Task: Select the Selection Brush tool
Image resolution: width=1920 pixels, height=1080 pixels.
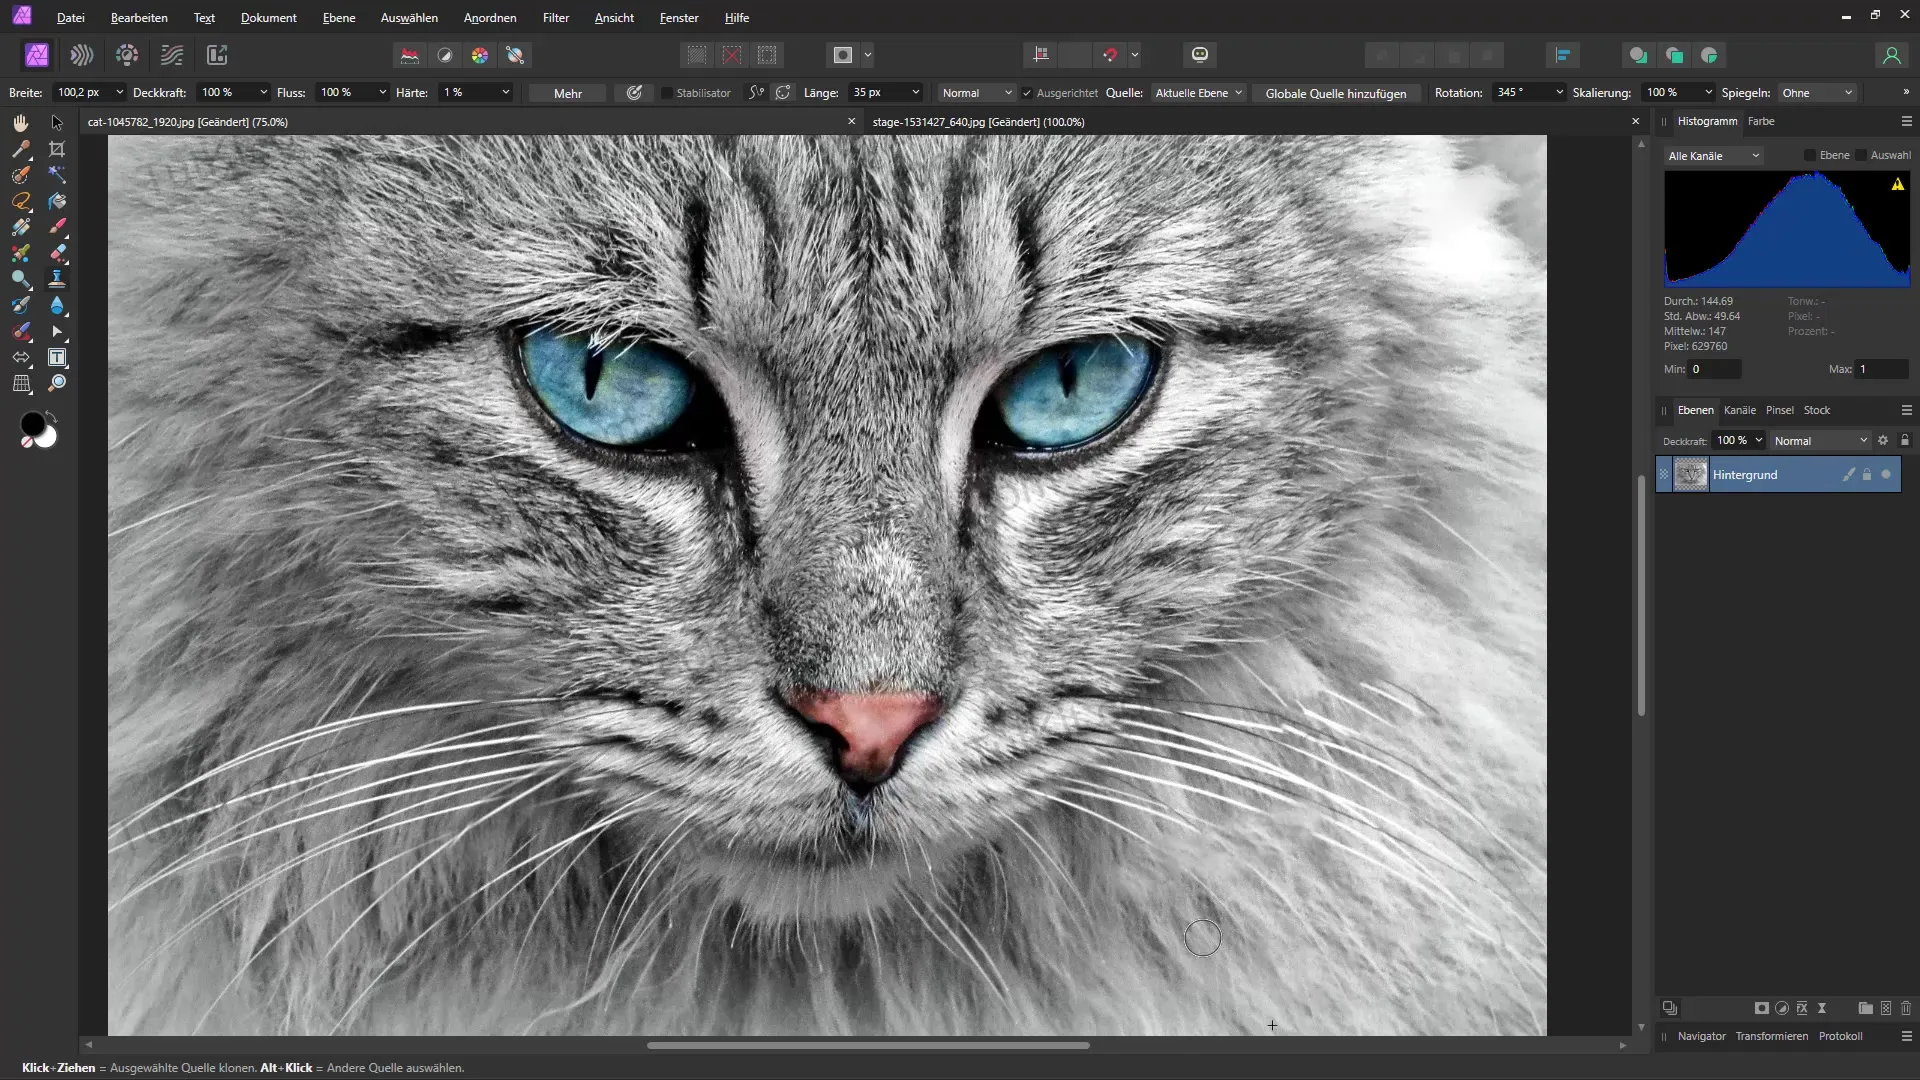Action: coord(21,175)
